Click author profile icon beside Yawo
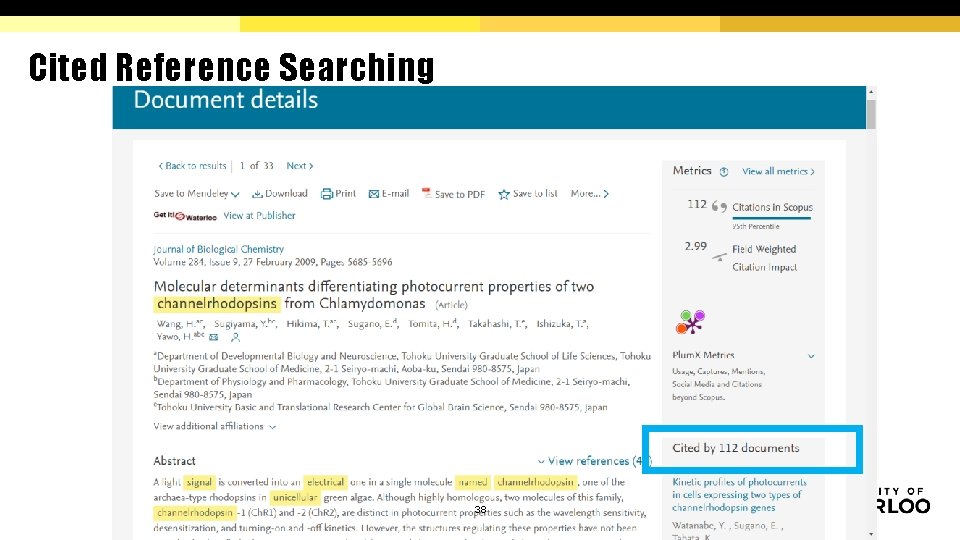 tap(235, 337)
